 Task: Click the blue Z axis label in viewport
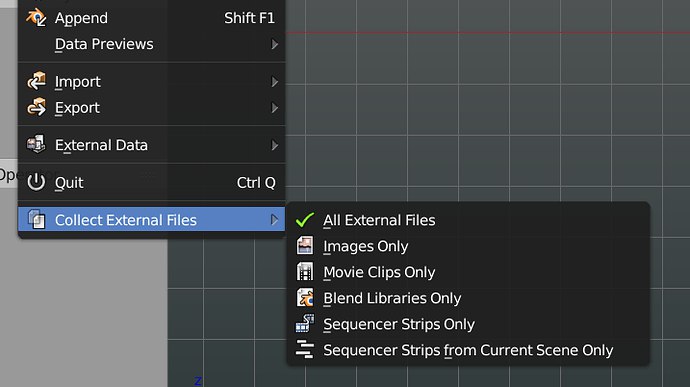[198, 381]
